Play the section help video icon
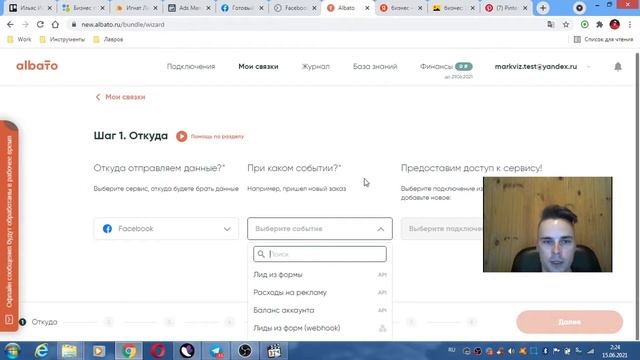Viewport: 640px width, 360px height. coord(182,136)
